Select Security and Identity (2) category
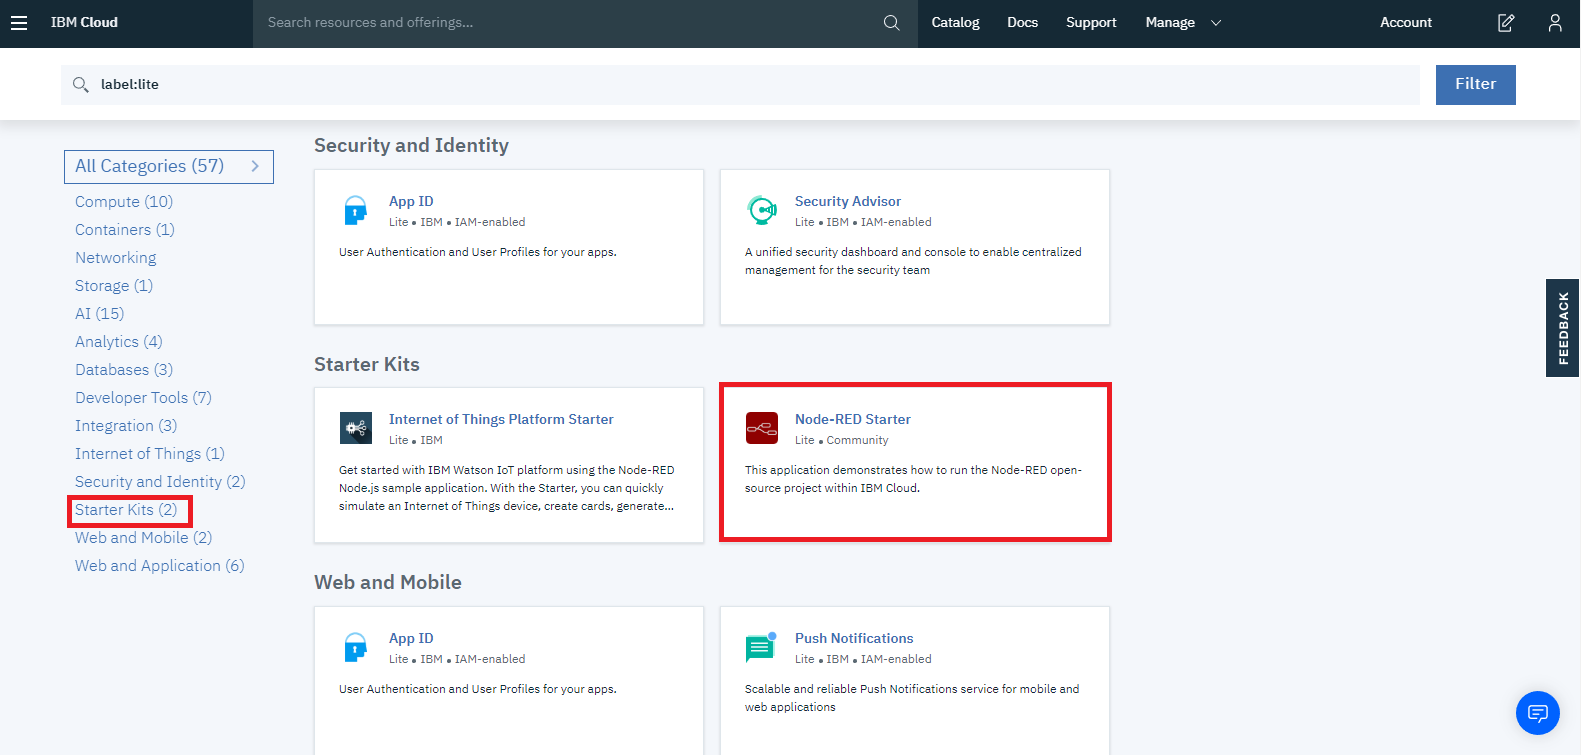This screenshot has height=755, width=1581. 160,482
